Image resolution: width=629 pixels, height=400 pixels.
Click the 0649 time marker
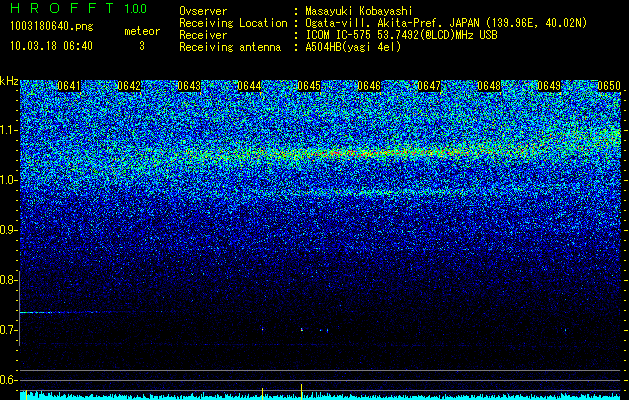549,86
